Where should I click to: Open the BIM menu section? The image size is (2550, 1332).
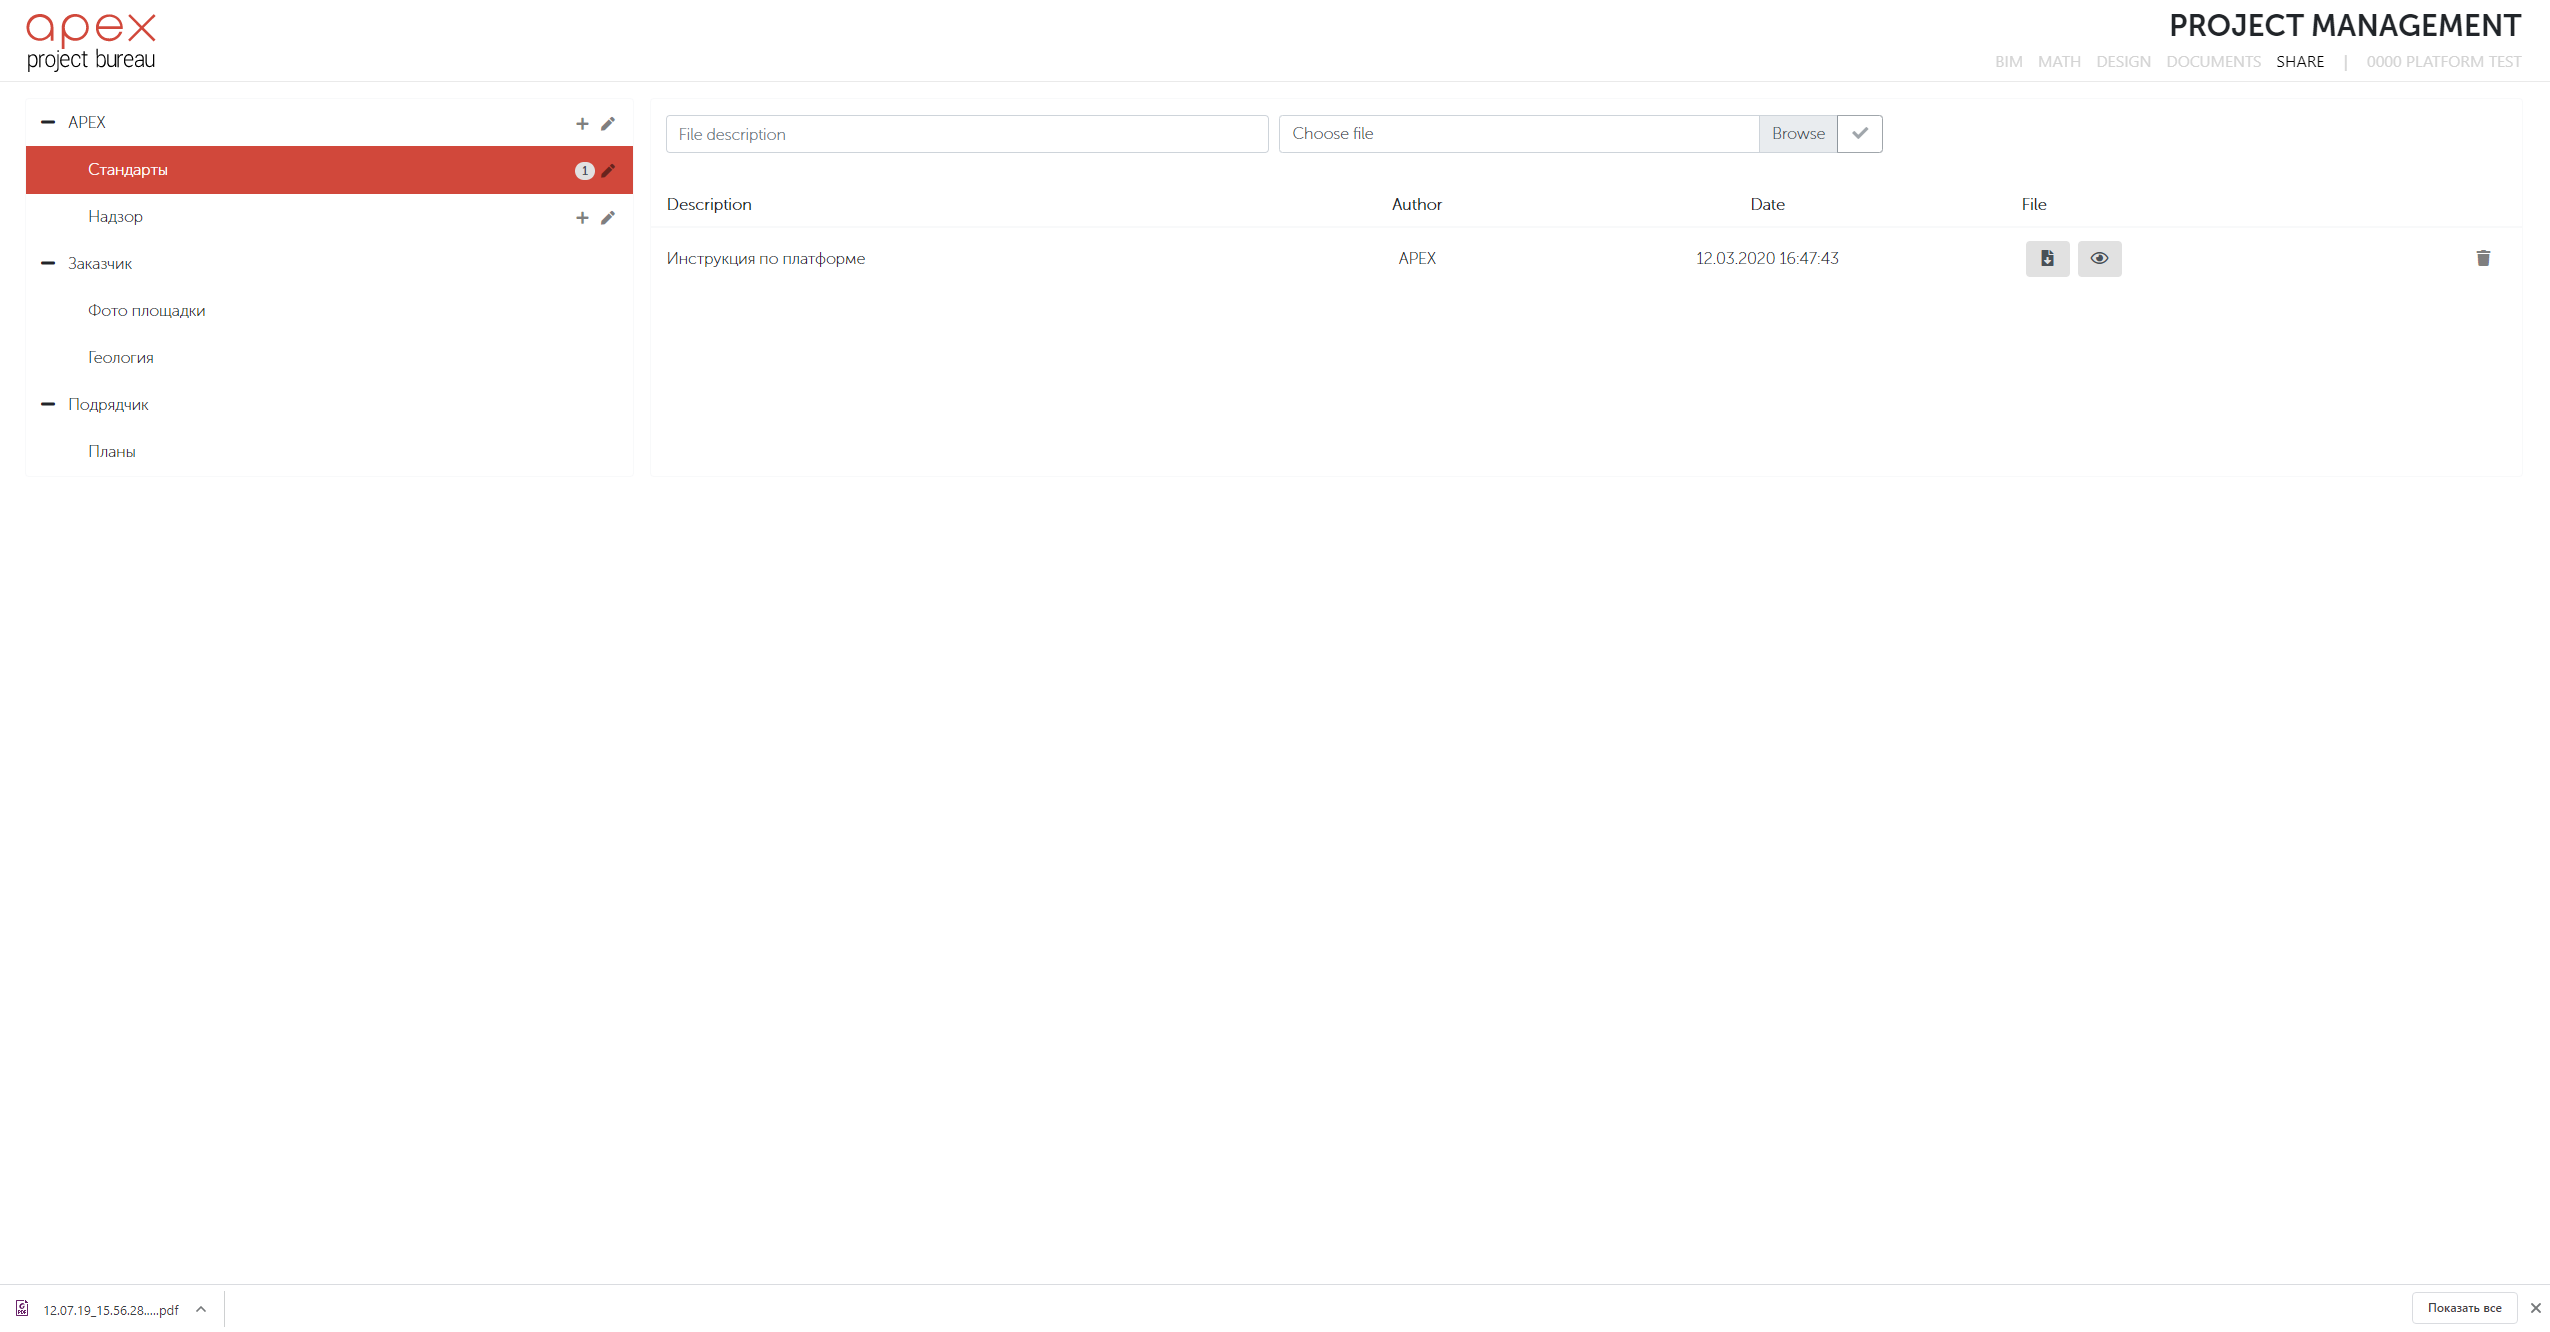(x=2008, y=62)
